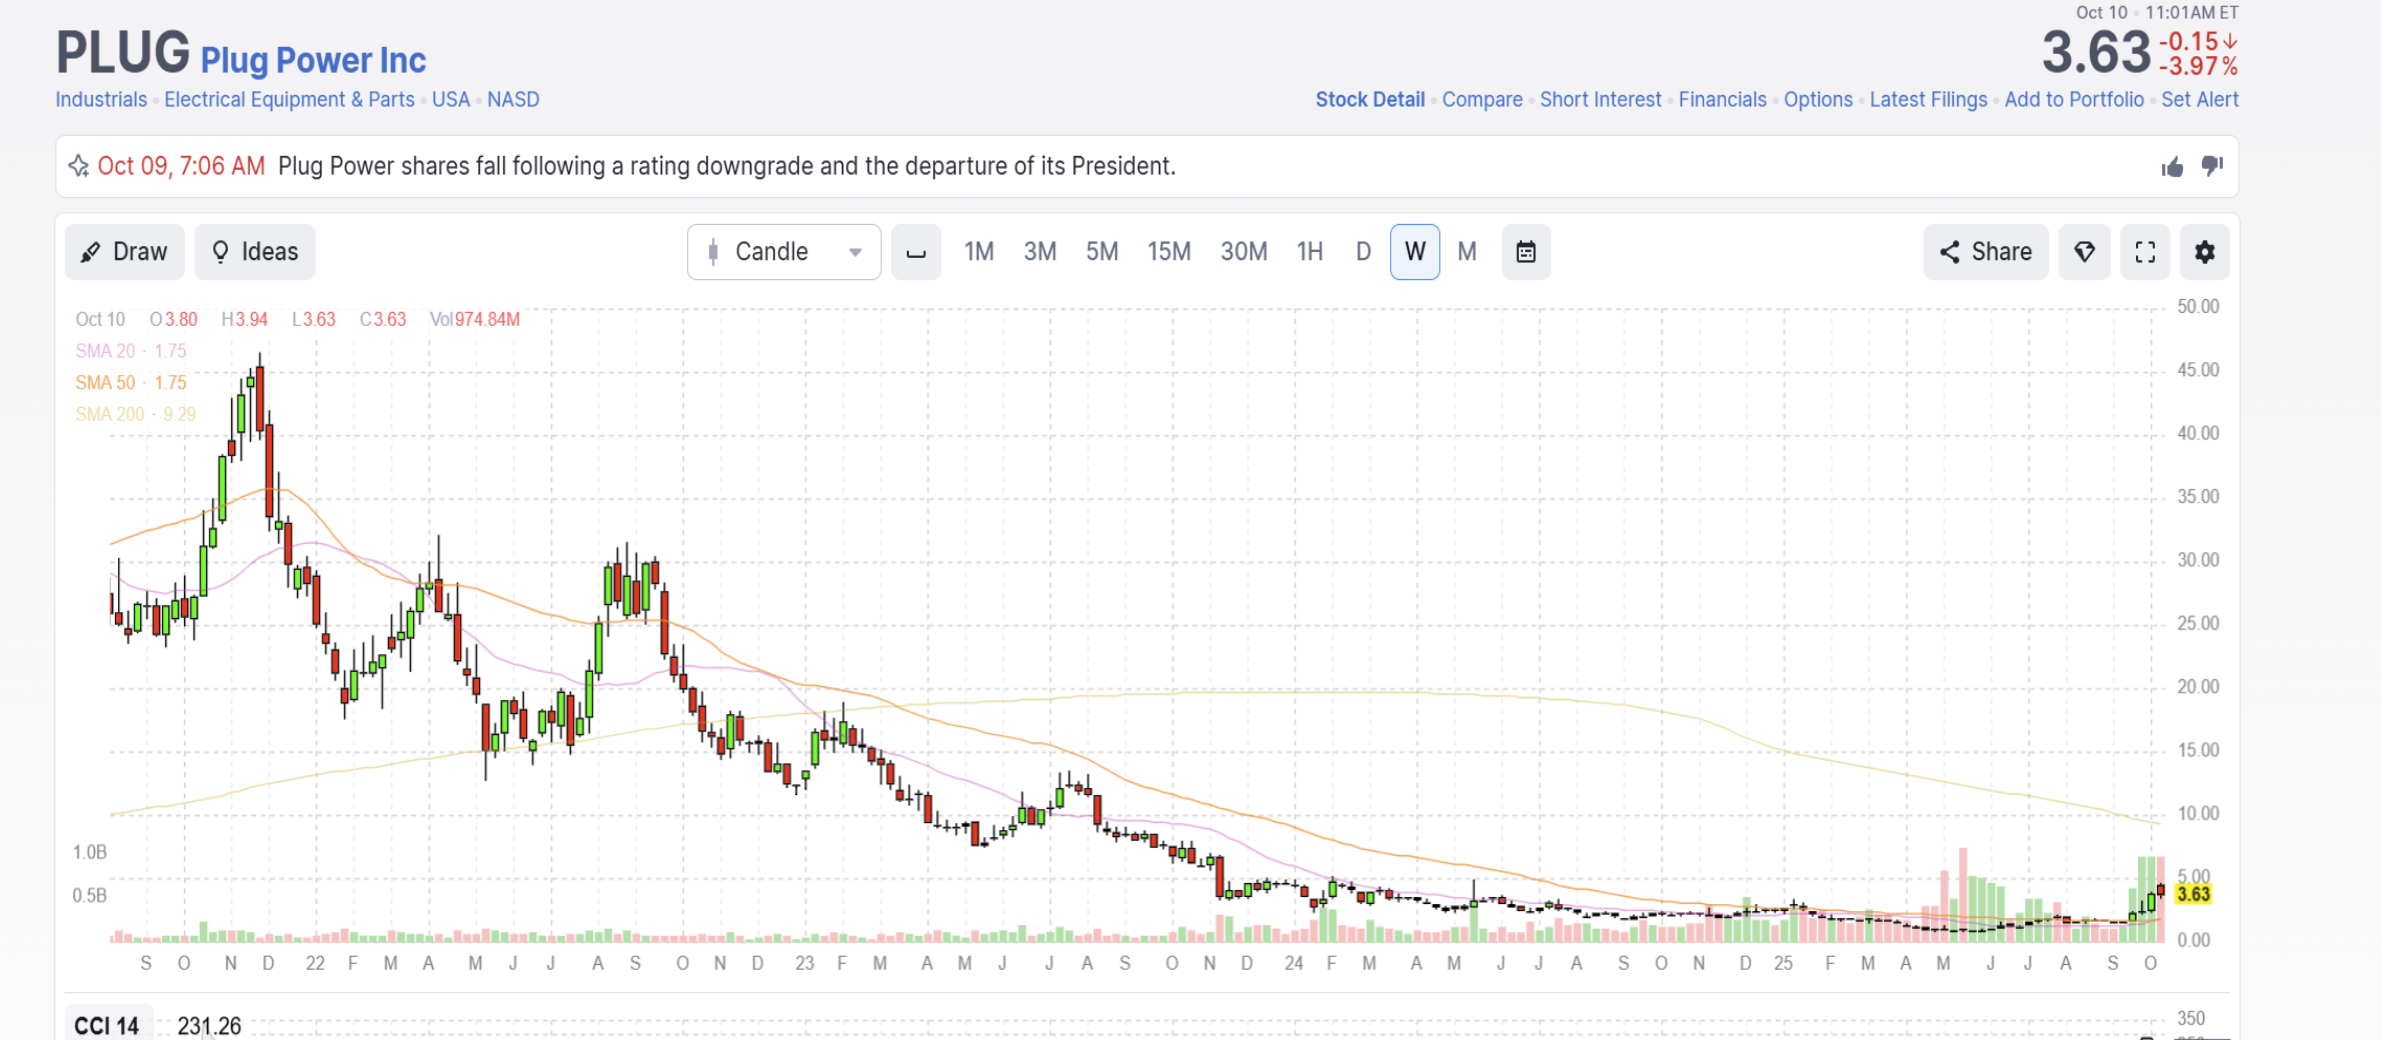Click the yellow 3.63 current price marker
The height and width of the screenshot is (1040, 2381).
(x=2193, y=894)
